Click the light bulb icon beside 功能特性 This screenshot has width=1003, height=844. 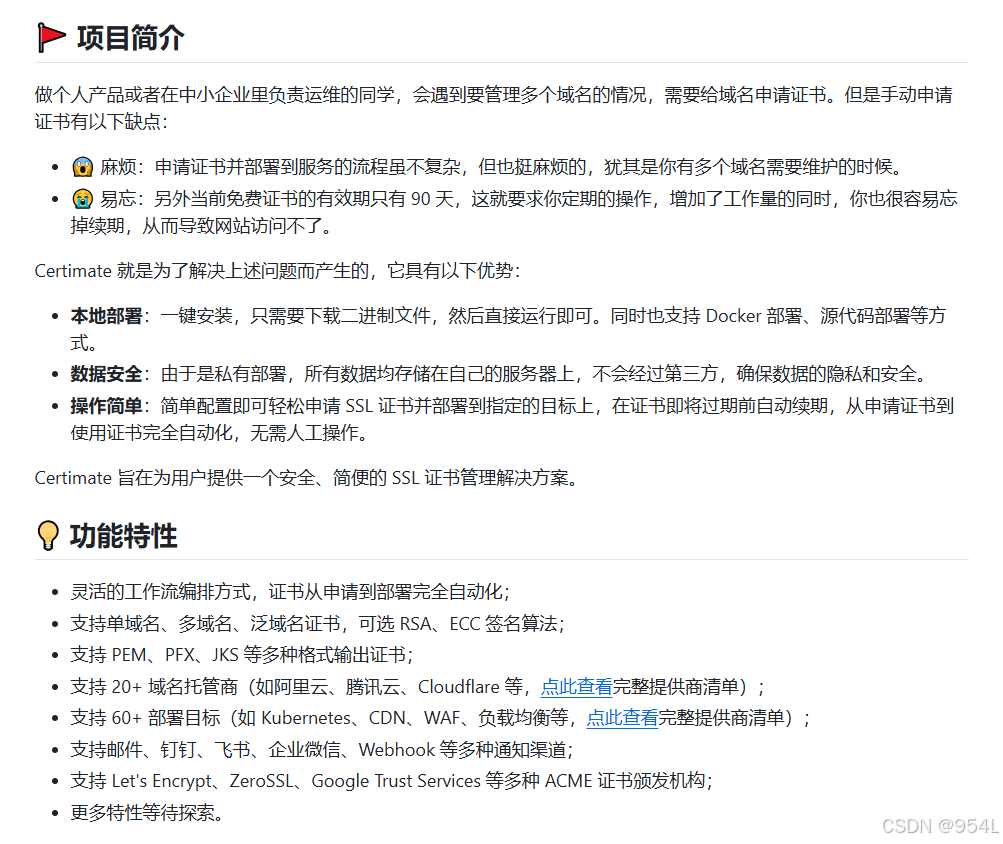coord(48,536)
